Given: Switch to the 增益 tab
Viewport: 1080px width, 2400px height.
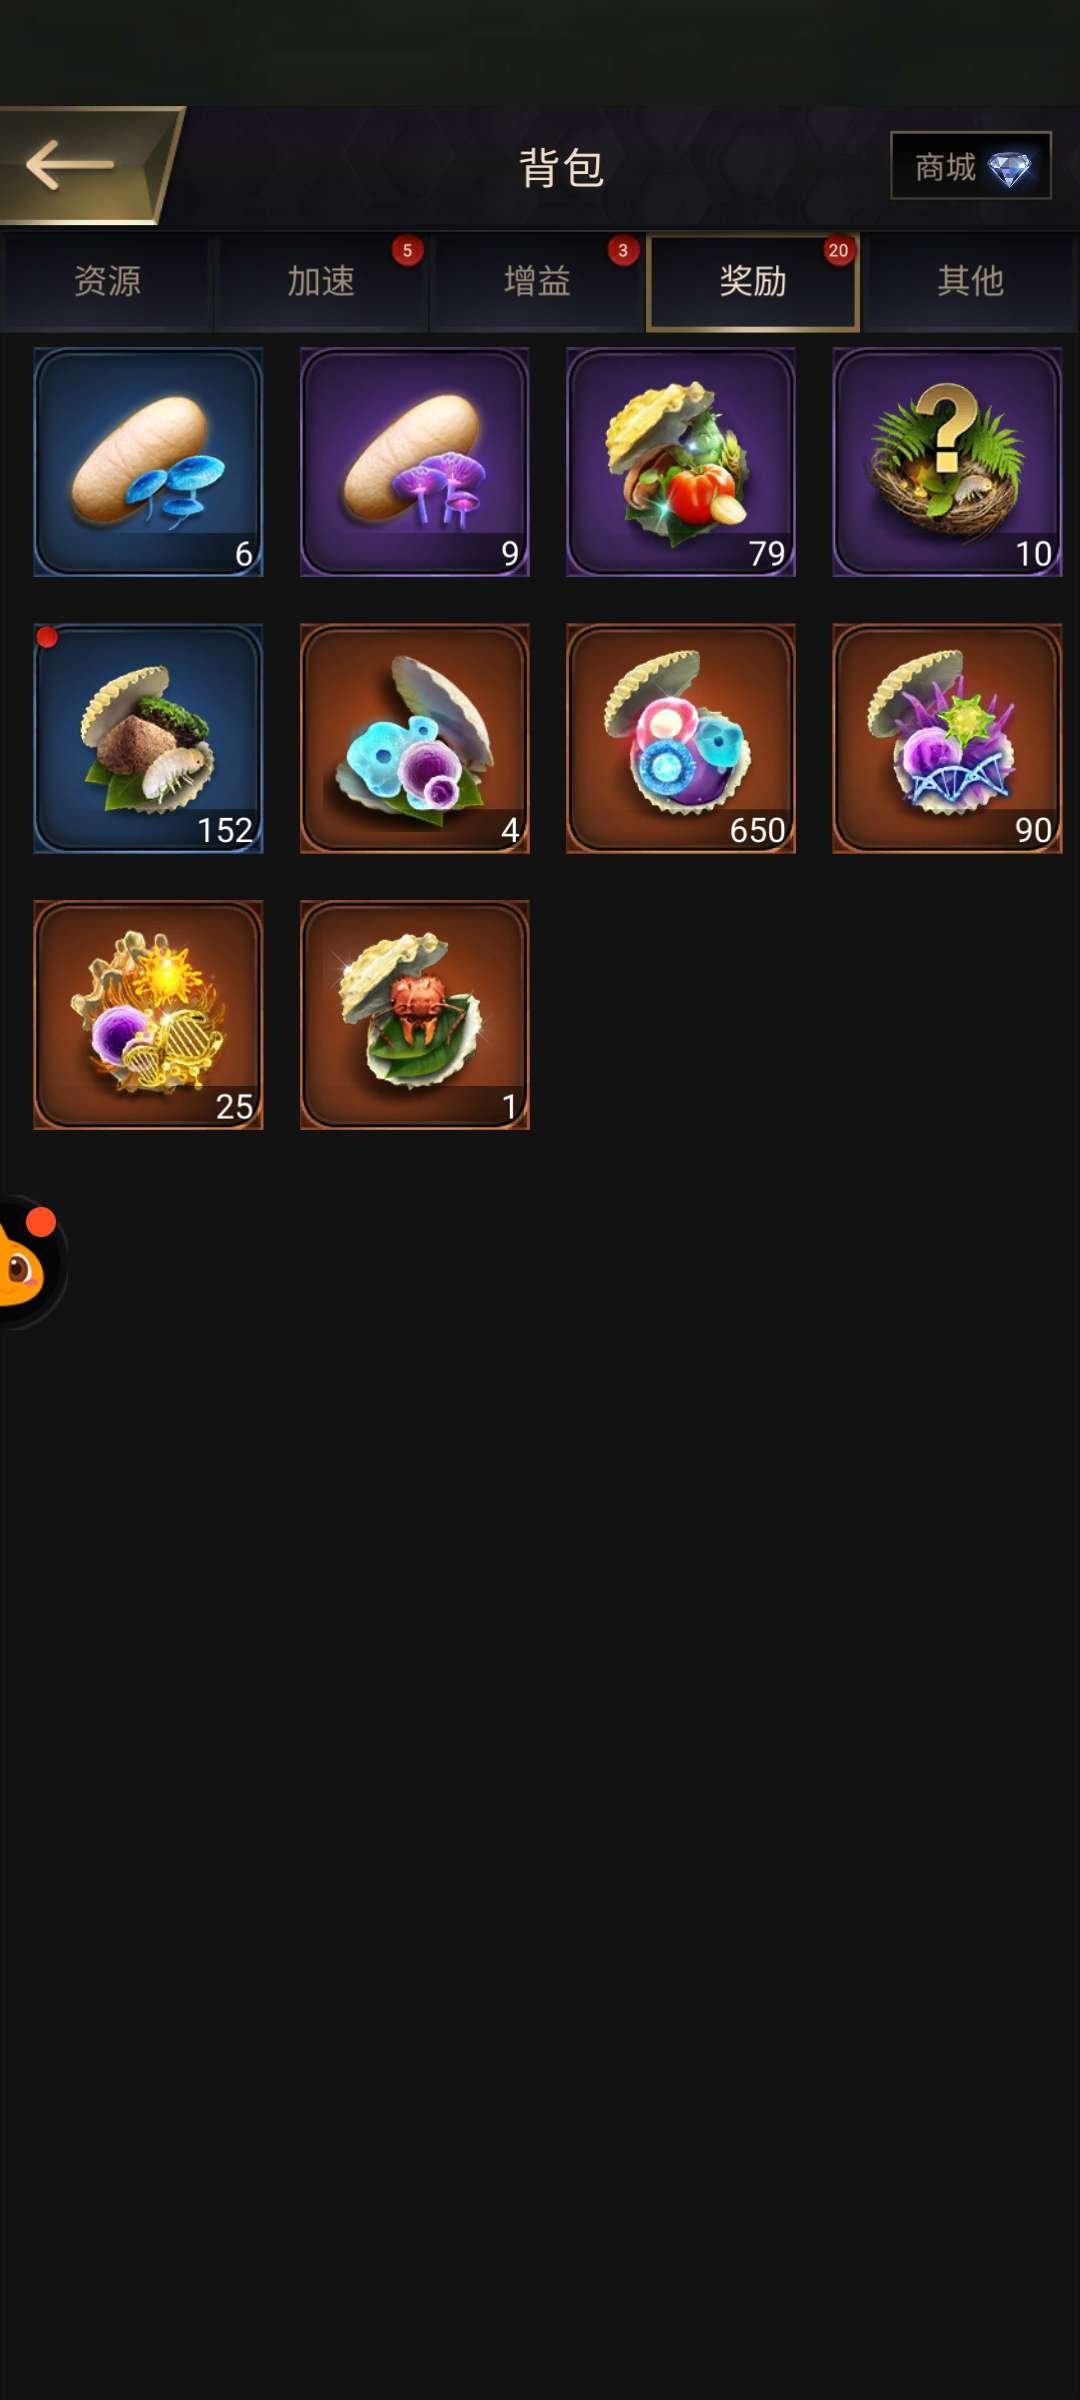Looking at the screenshot, I should (537, 282).
